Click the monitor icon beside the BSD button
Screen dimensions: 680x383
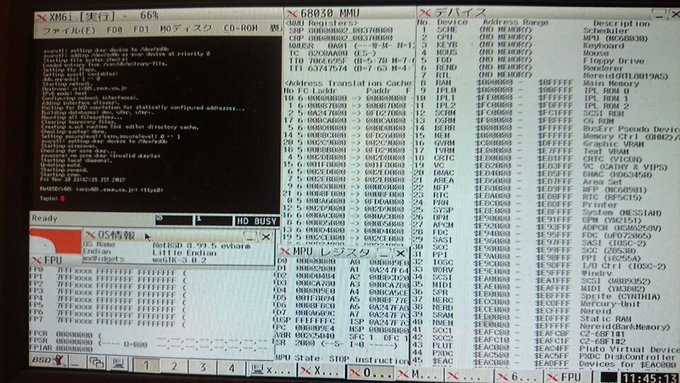click(118, 362)
